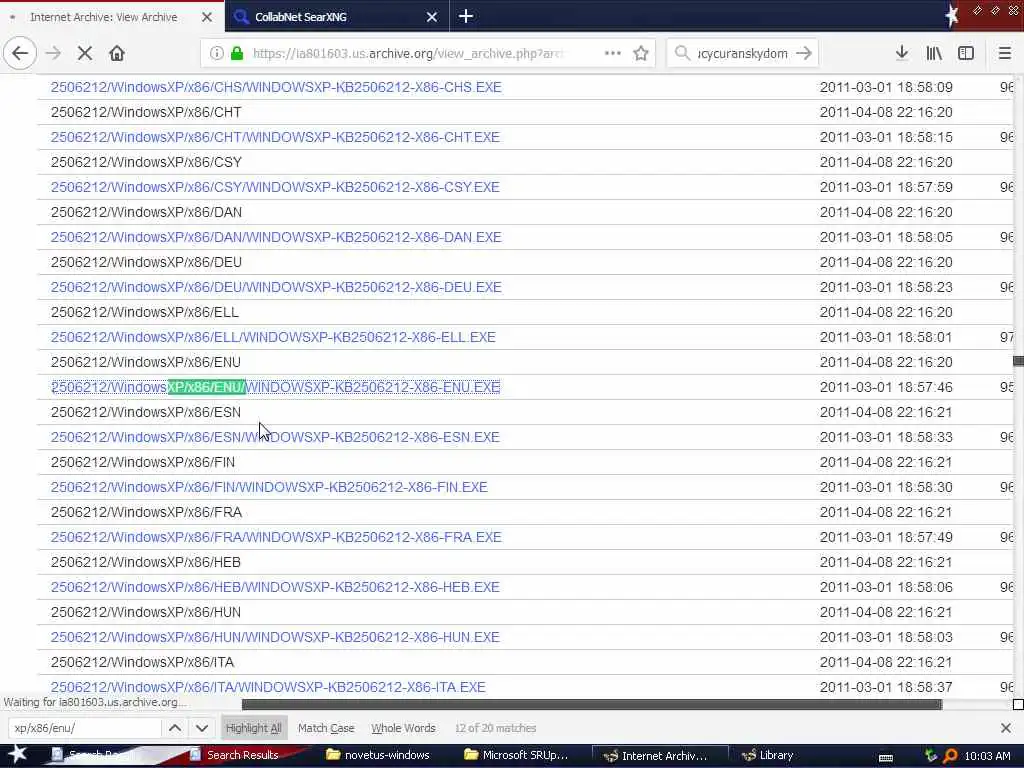Open page actions three-dot menu
This screenshot has width=1024, height=768.
(x=613, y=54)
